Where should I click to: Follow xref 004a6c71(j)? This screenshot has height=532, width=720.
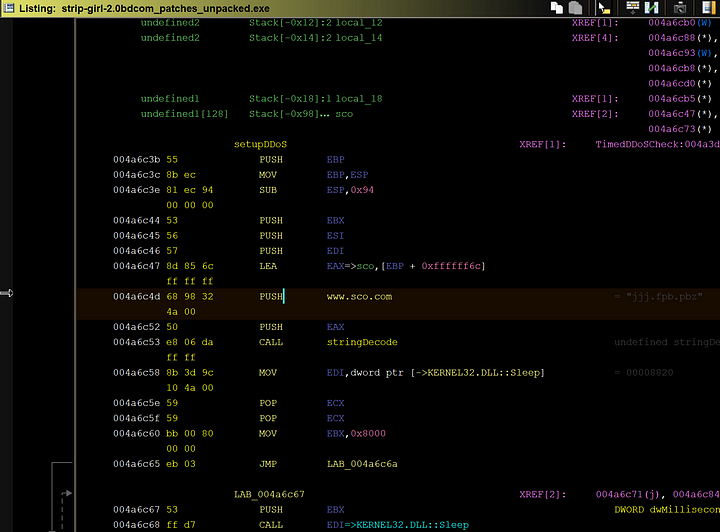tap(628, 494)
